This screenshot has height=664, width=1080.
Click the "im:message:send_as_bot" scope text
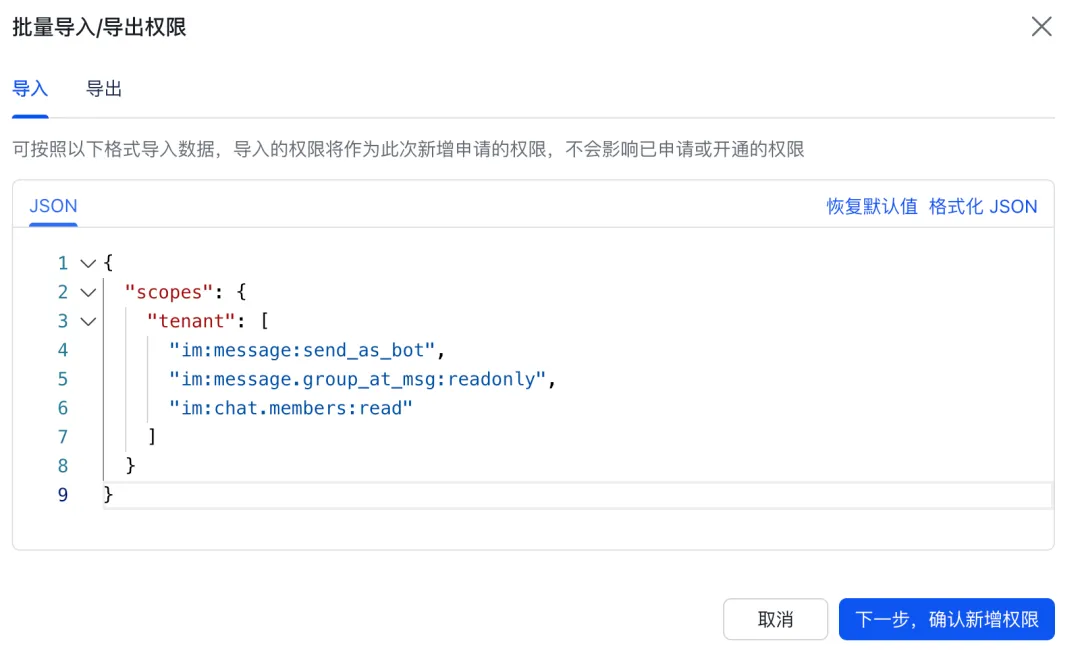click(305, 350)
